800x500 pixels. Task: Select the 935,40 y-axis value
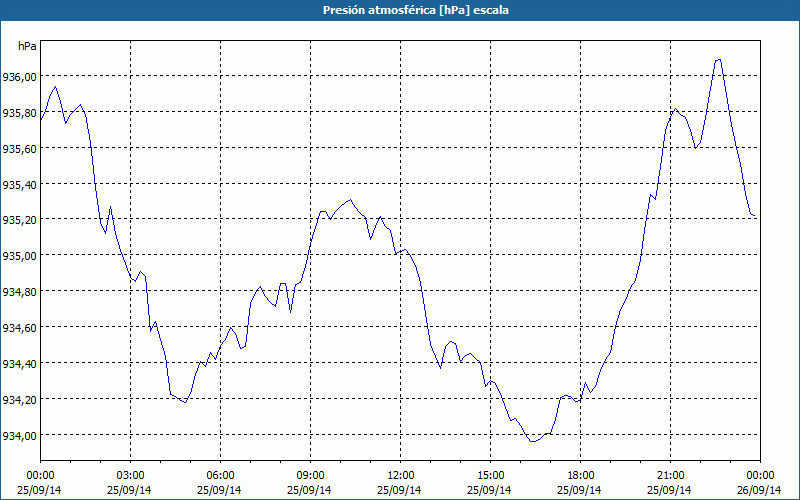[x=19, y=184]
